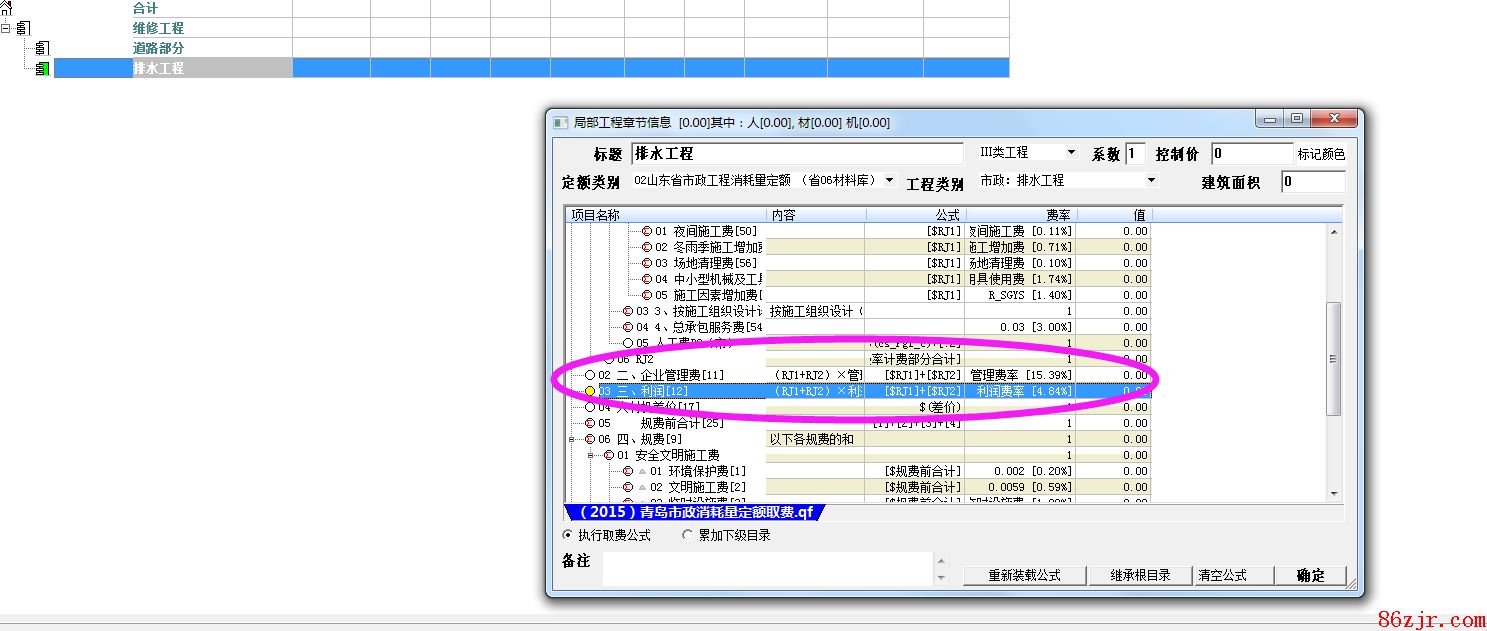Open the III类工程 category dropdown
Image resolution: width=1487 pixels, height=631 pixels.
point(1071,153)
